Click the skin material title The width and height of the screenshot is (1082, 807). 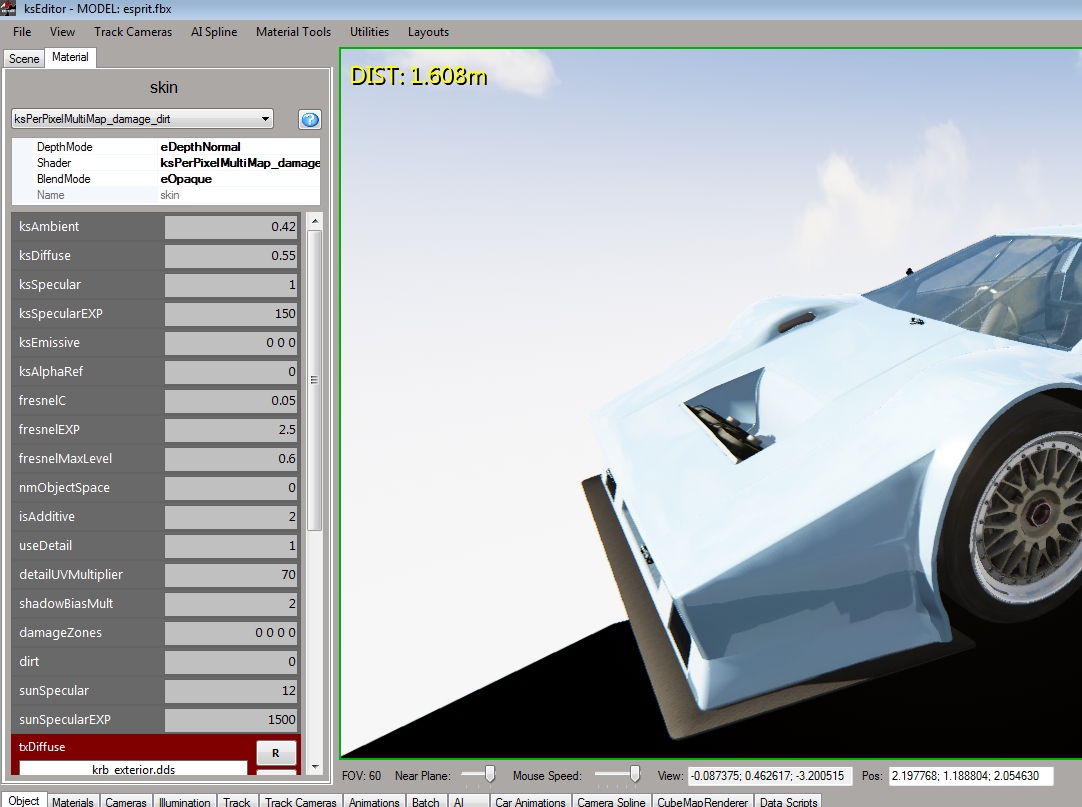[164, 87]
